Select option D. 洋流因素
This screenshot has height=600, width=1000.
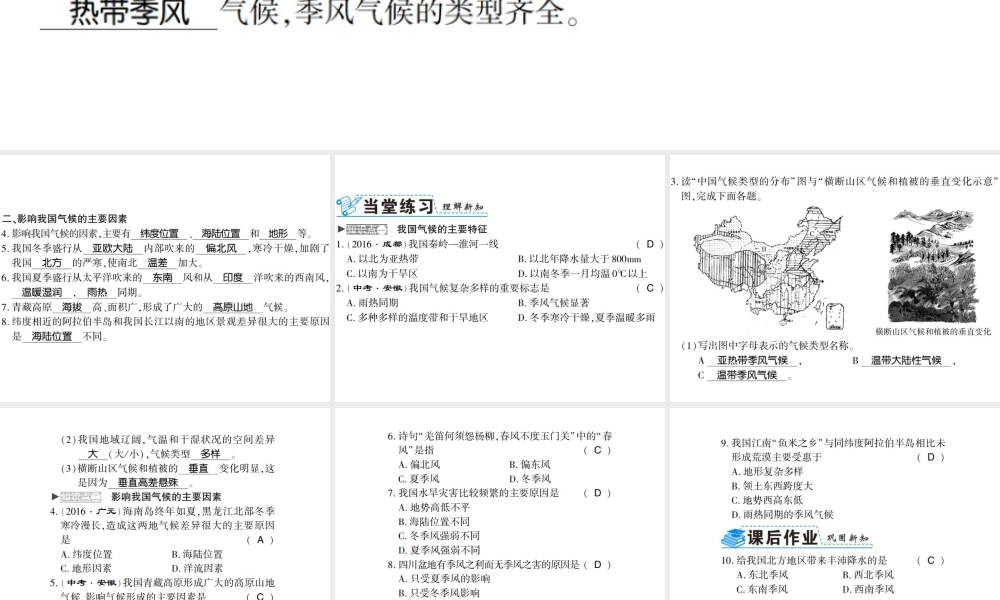coord(197,569)
